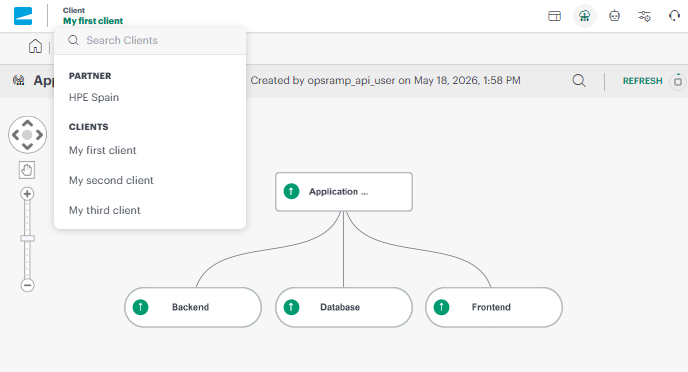Viewport: 688px width, 372px height.
Task: Open the robot automation icon
Action: click(614, 16)
